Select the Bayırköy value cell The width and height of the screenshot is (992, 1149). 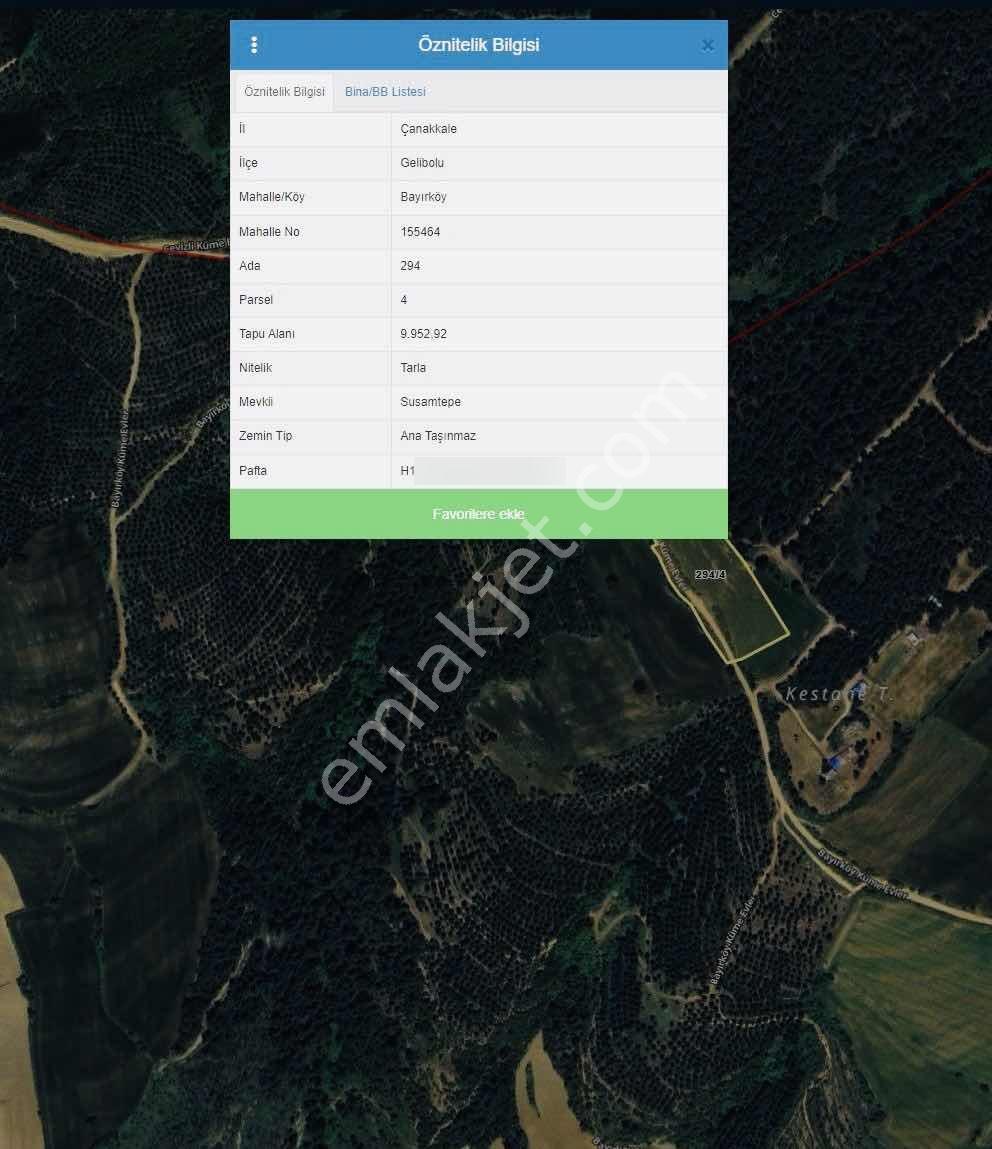click(x=559, y=197)
